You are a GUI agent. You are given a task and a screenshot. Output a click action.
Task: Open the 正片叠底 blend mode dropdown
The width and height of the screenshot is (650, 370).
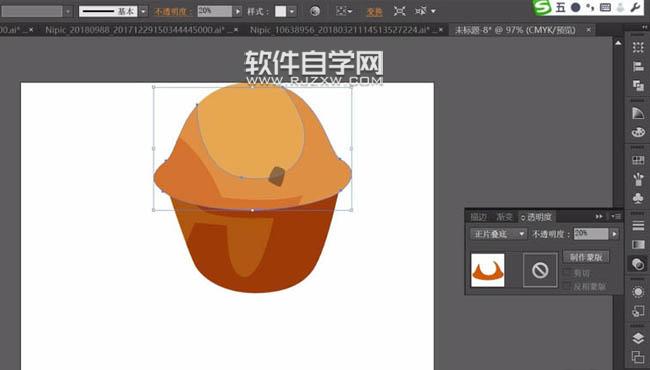[499, 234]
